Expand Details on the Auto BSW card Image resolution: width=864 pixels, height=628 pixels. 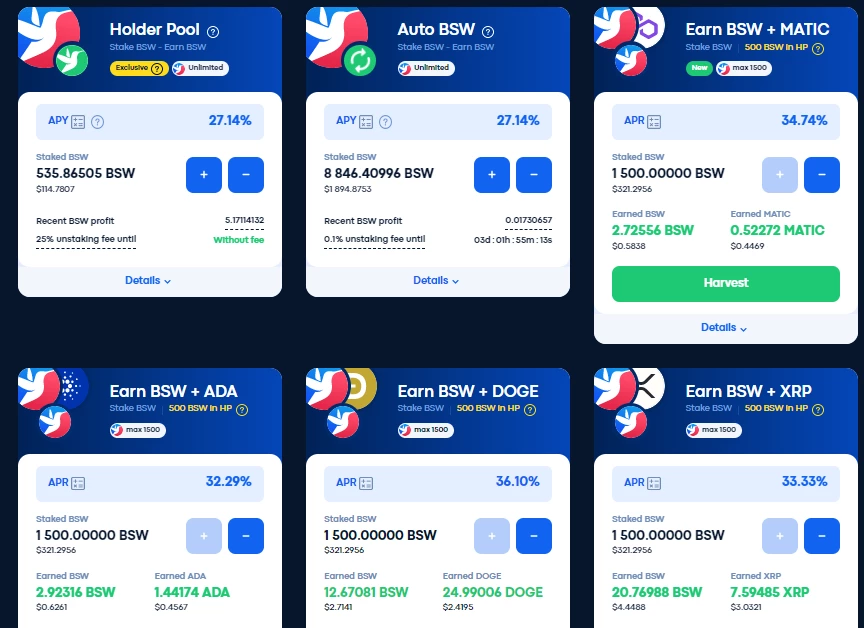(436, 280)
